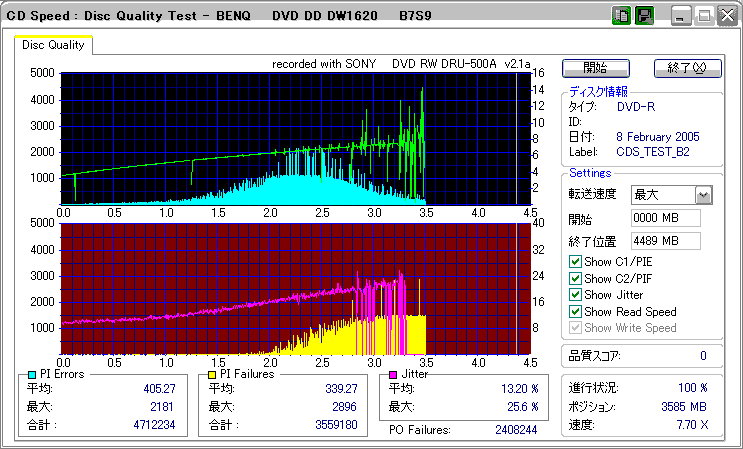Click the copy-to-clipboard icon in title bar

click(621, 16)
